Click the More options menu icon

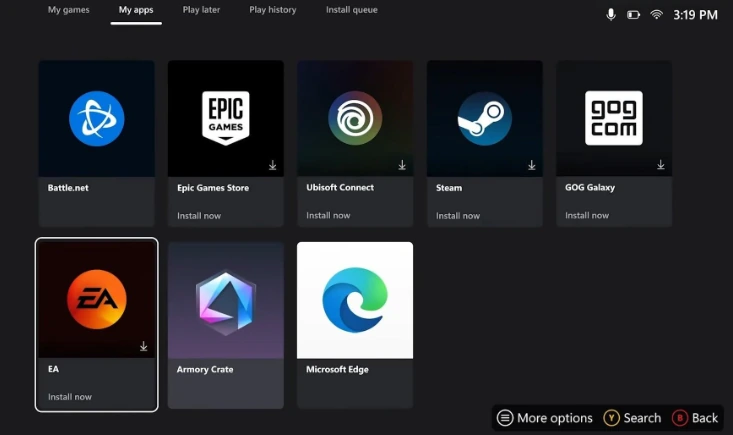point(505,418)
